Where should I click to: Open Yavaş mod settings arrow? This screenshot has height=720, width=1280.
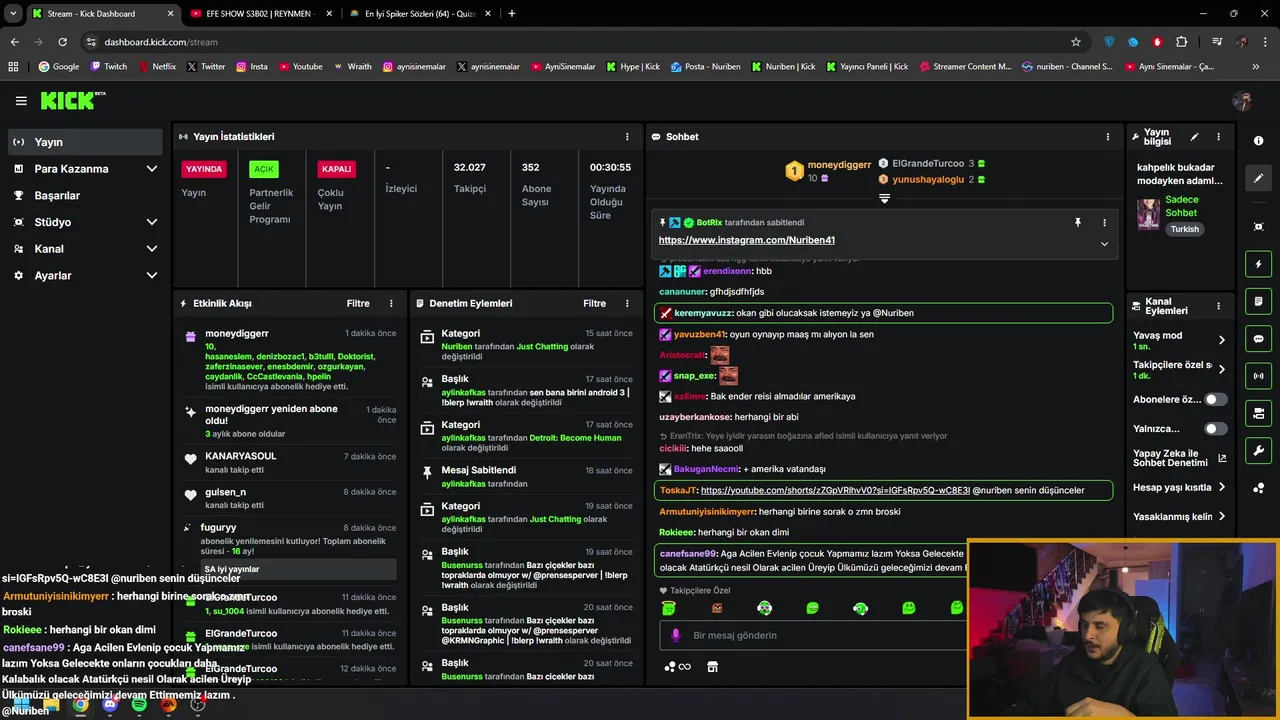(1221, 340)
